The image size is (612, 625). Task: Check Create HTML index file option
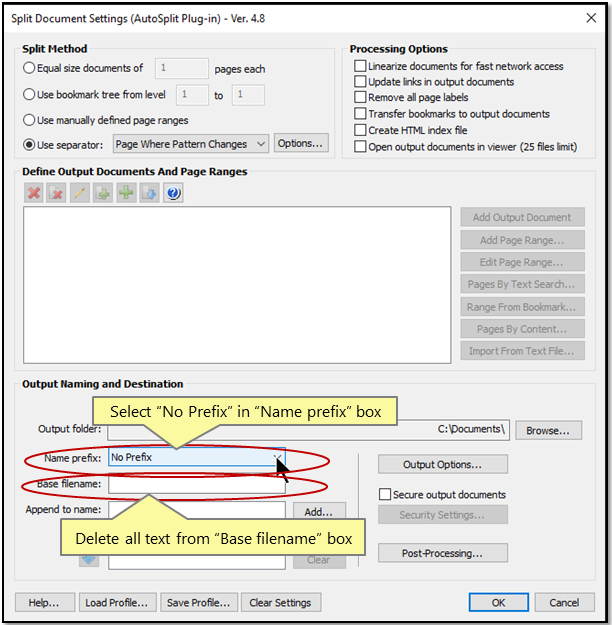pos(360,130)
